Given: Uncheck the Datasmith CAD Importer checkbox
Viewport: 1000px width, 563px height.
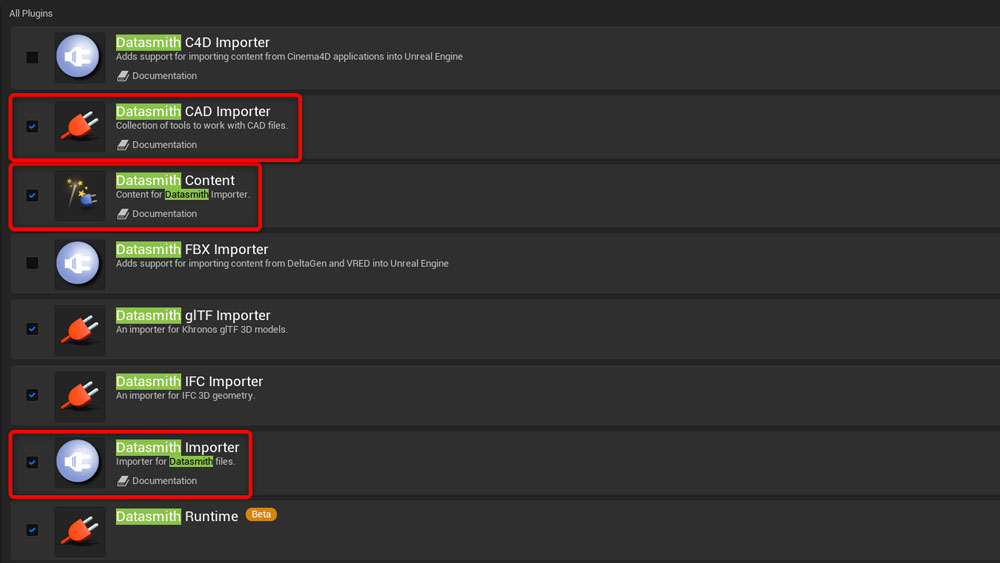Looking at the screenshot, I should 32,126.
